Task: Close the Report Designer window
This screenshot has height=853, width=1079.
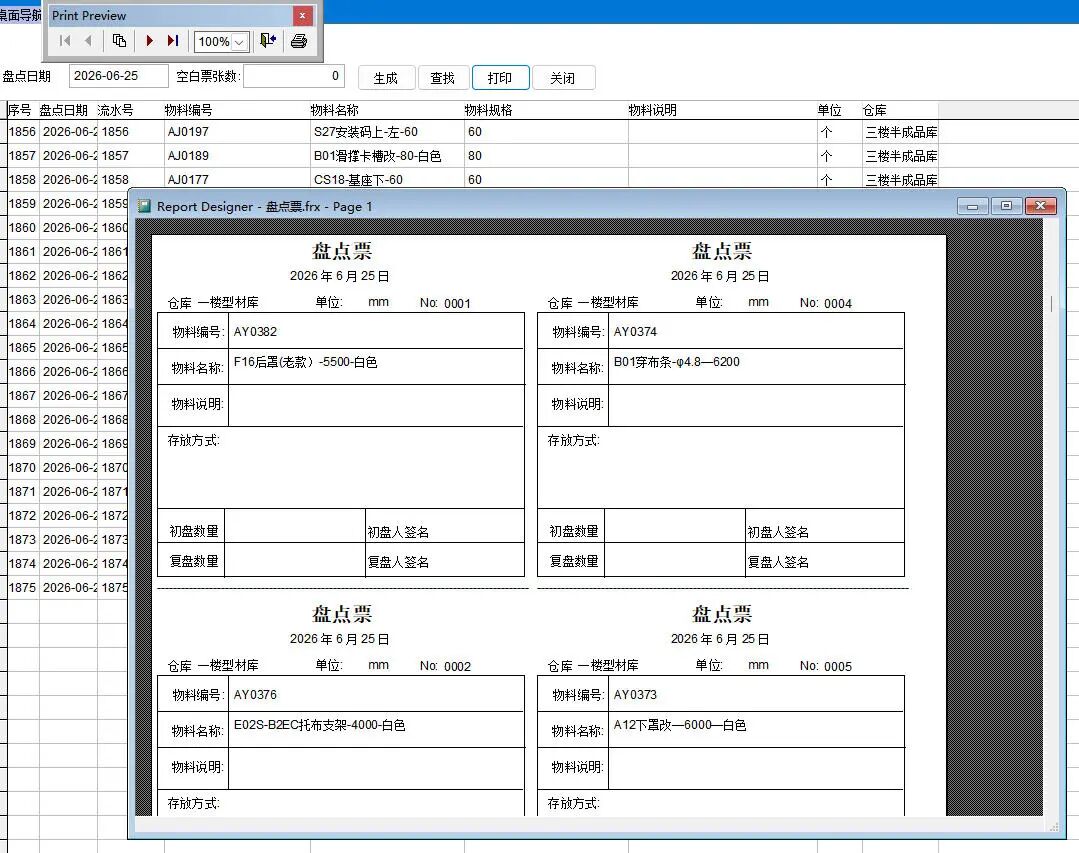Action: (1040, 206)
